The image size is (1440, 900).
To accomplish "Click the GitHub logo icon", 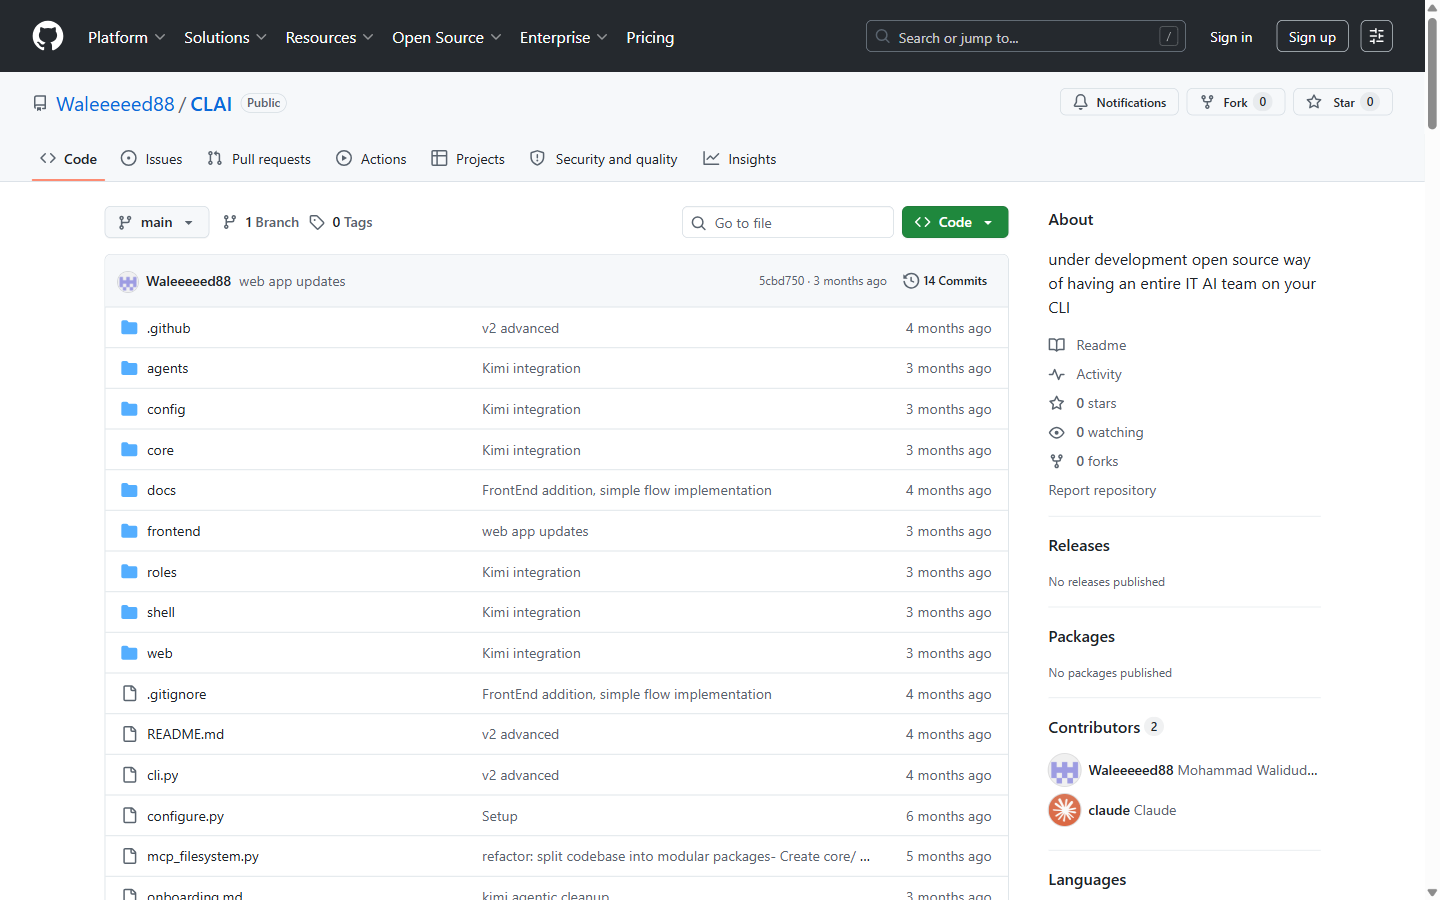I will (x=48, y=37).
